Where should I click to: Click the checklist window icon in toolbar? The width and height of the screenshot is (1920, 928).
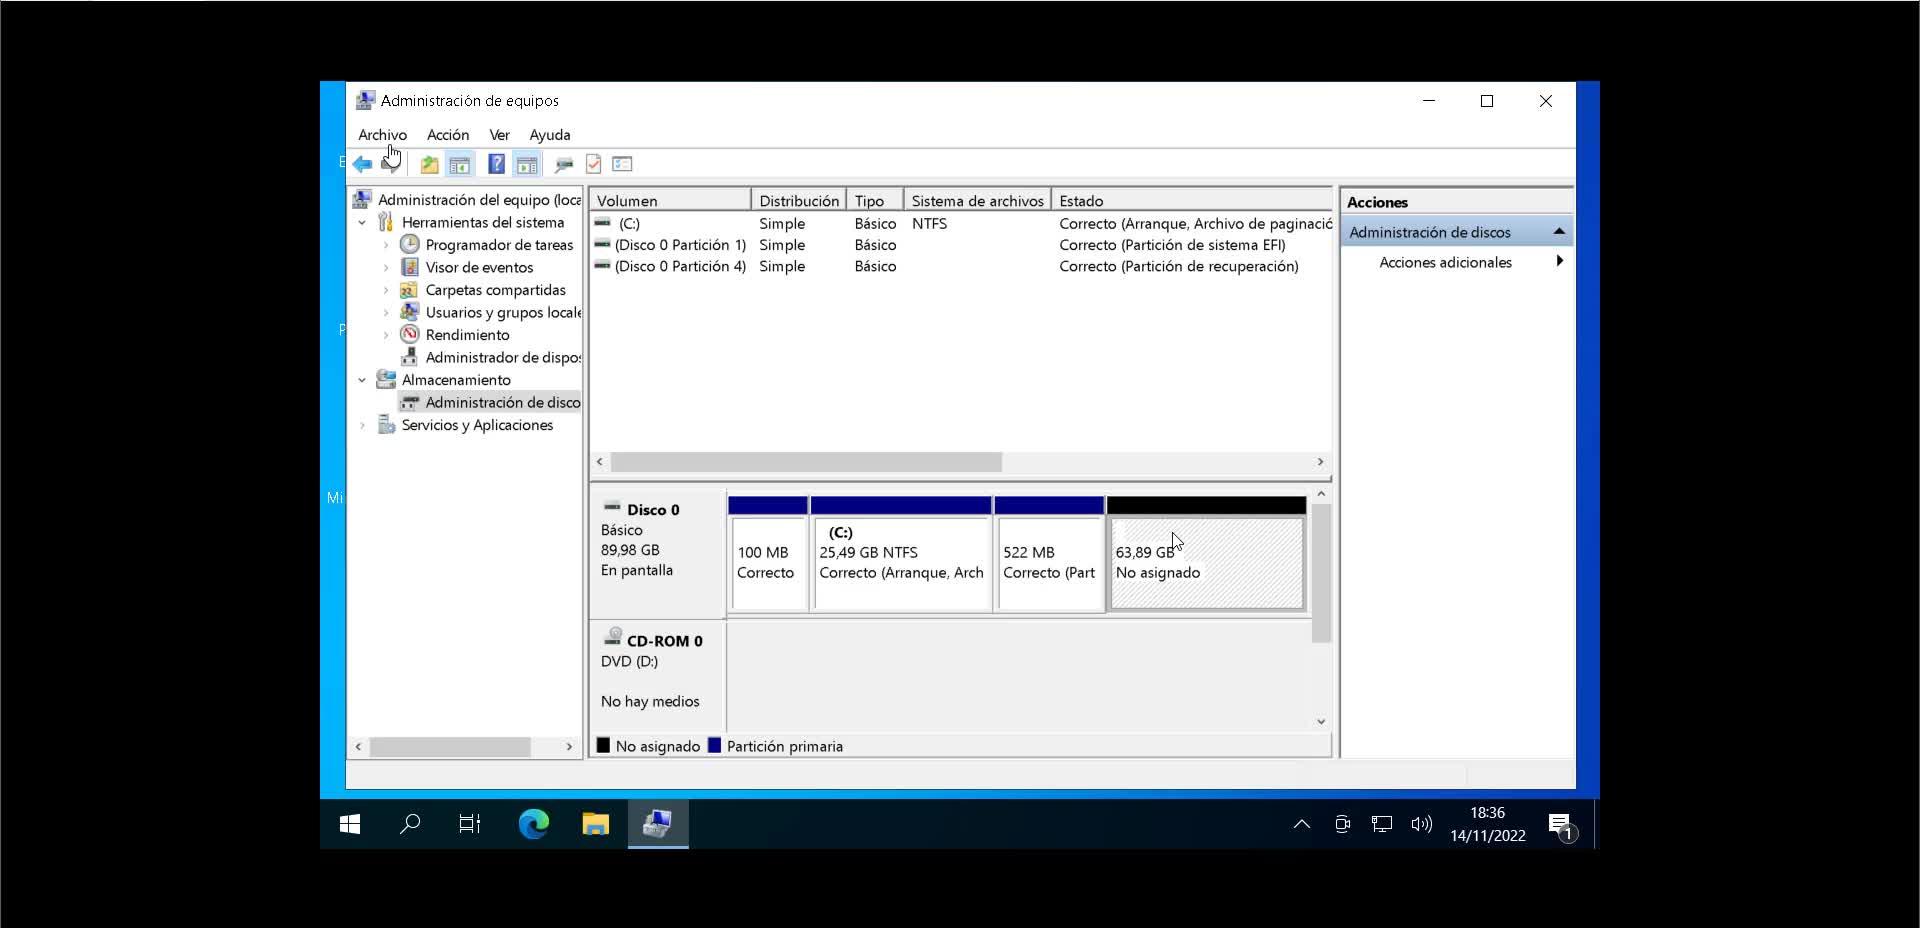pos(622,164)
